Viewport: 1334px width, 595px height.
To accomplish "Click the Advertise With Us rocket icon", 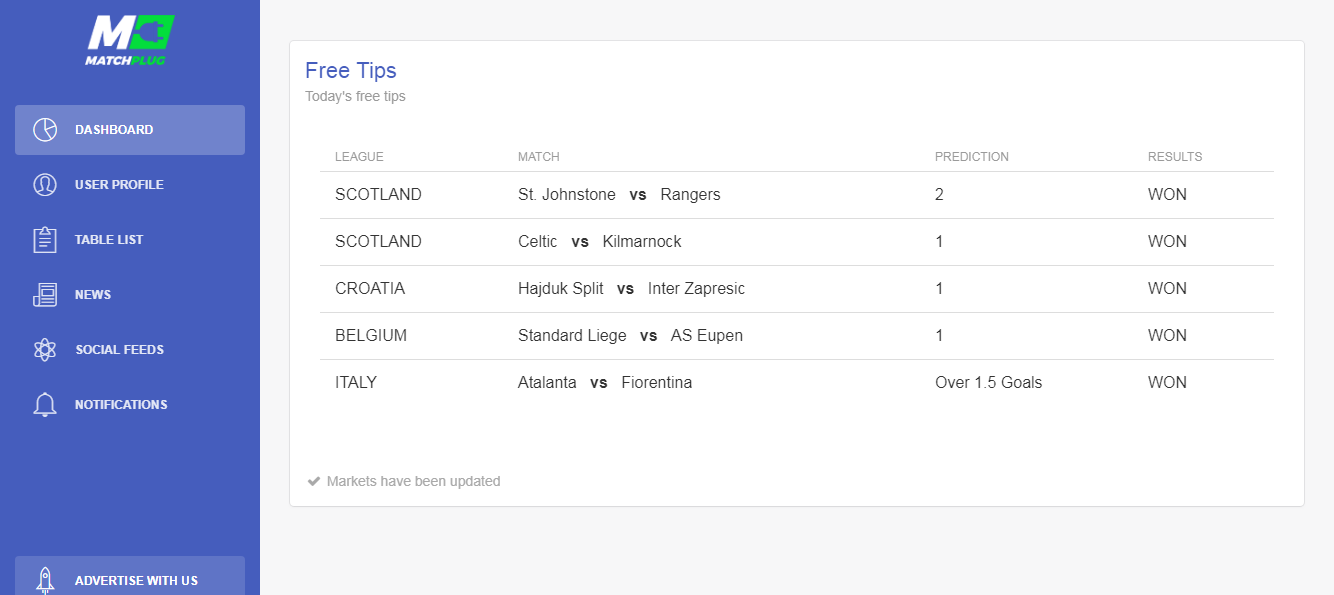I will click(45, 580).
